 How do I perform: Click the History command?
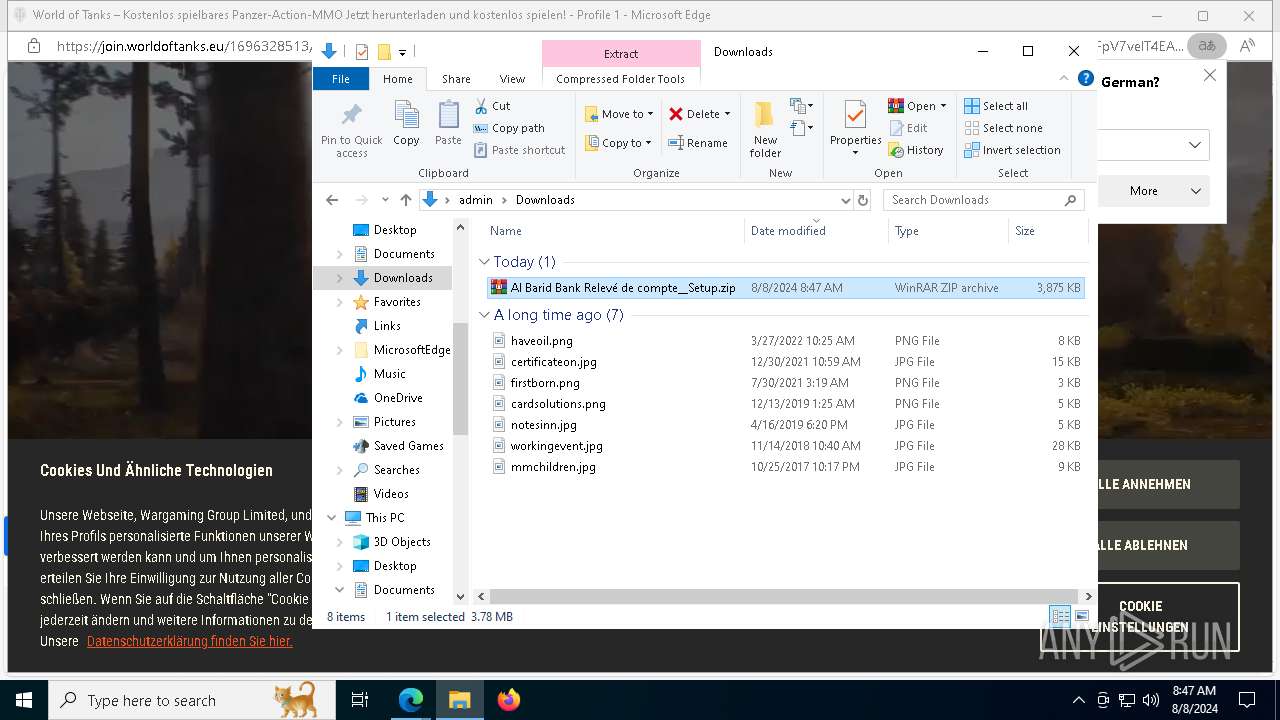pos(916,150)
